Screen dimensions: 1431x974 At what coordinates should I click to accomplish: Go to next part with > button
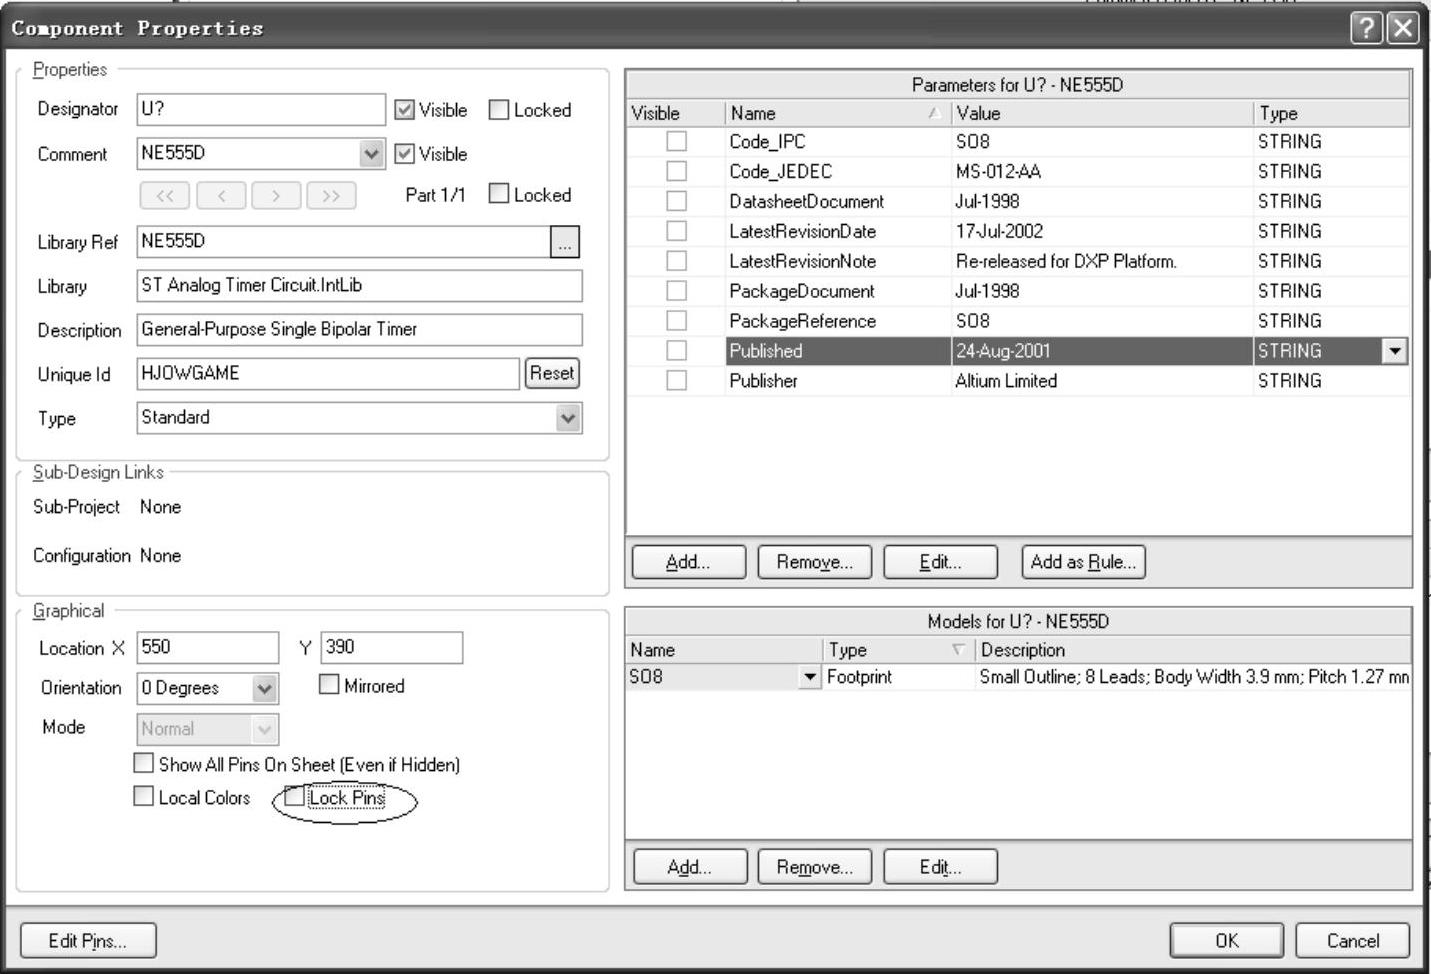276,196
